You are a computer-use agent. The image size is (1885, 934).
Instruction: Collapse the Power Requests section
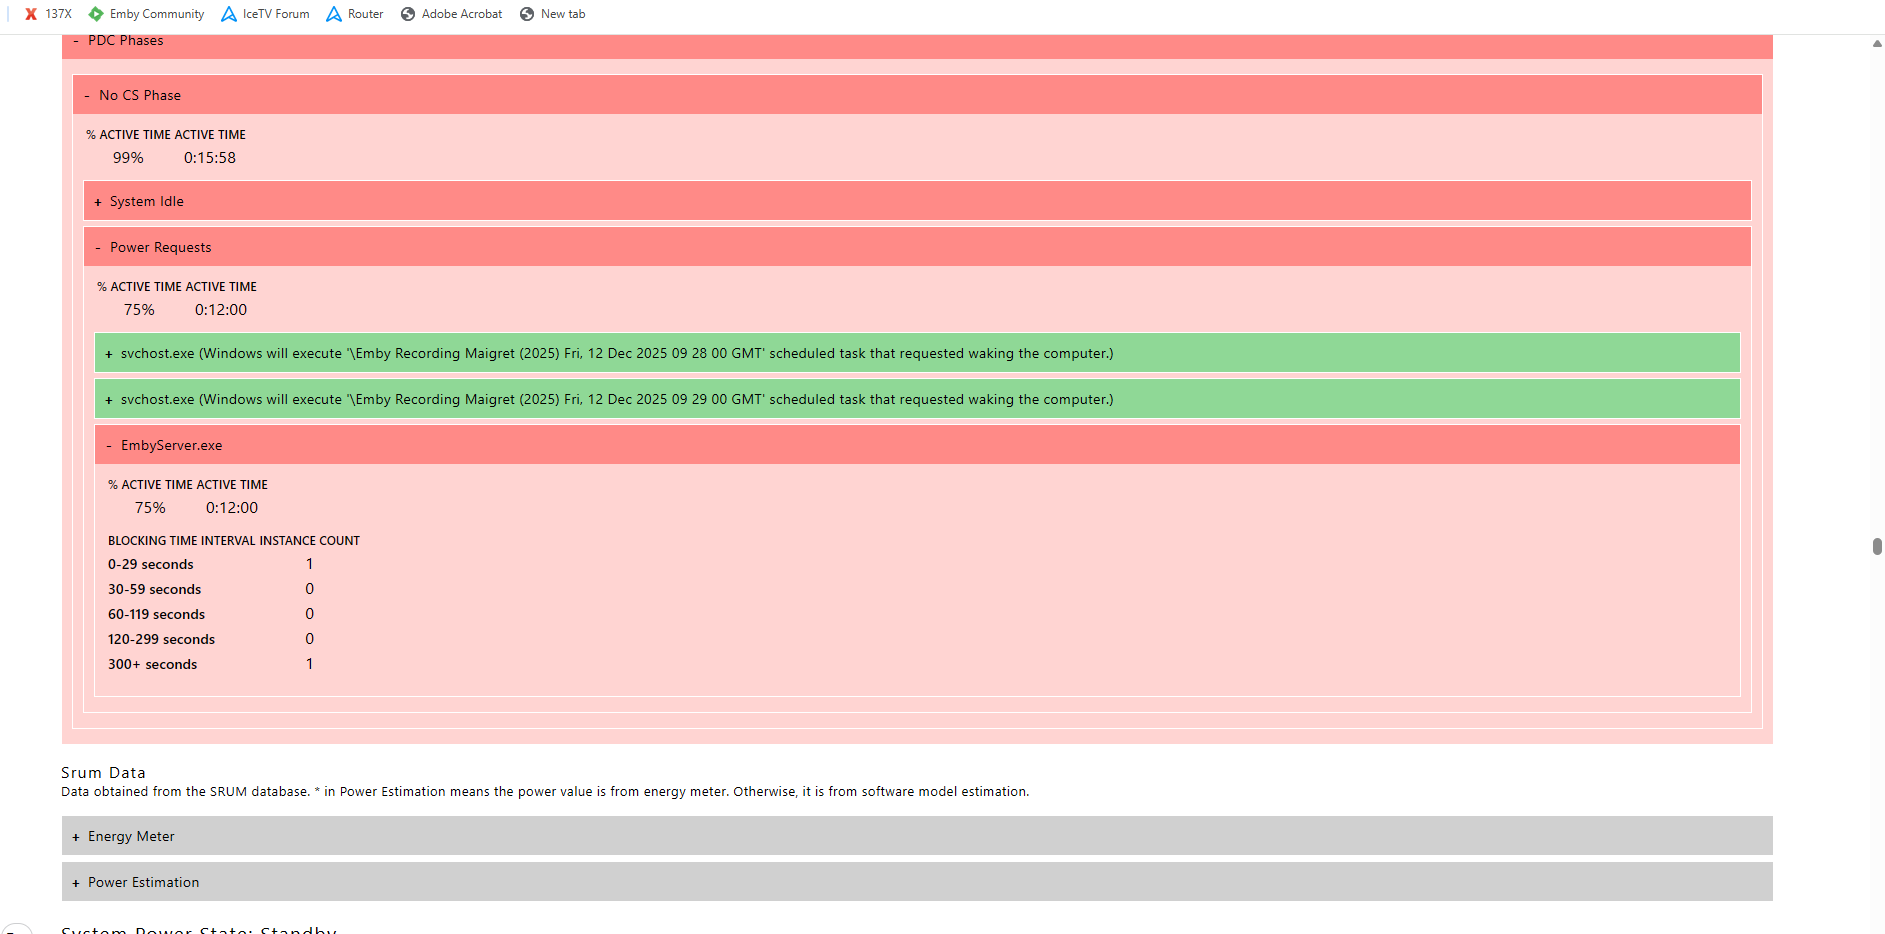917,247
